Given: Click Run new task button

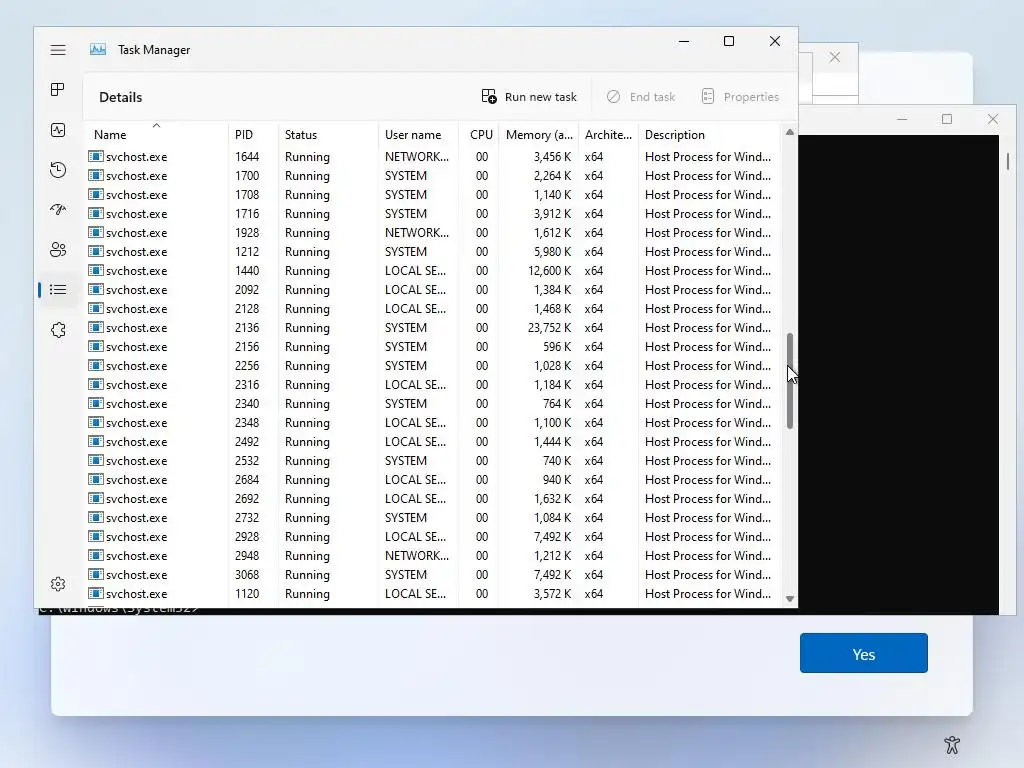Looking at the screenshot, I should click(529, 97).
